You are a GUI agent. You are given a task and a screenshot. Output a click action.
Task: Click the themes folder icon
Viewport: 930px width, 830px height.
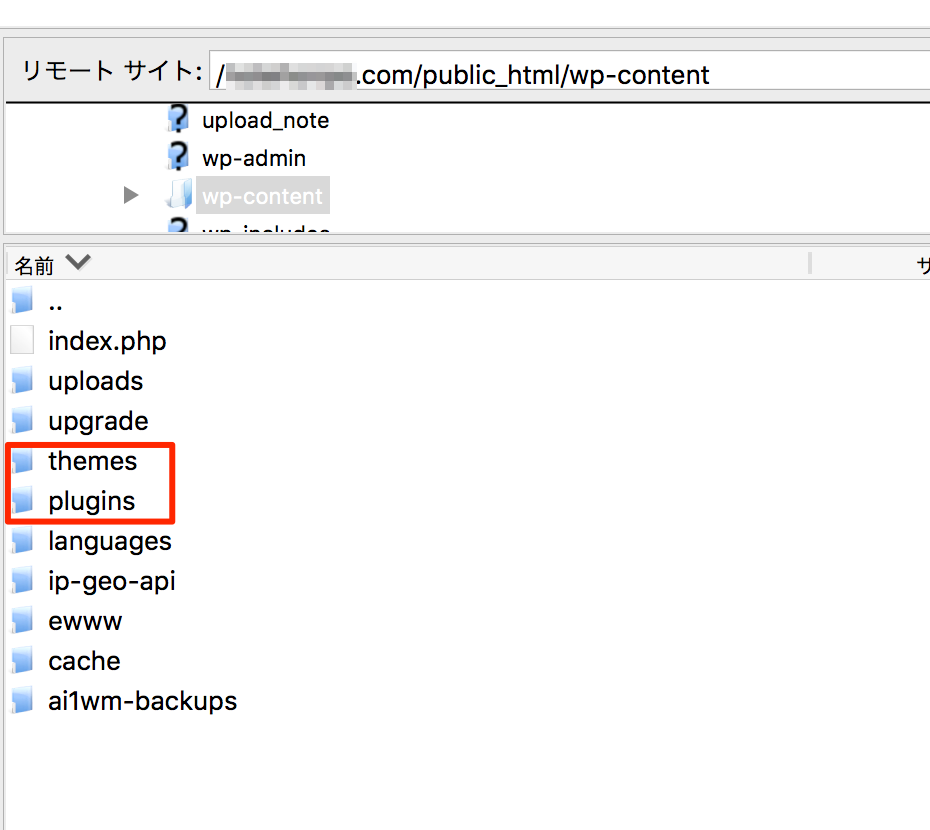click(x=23, y=461)
